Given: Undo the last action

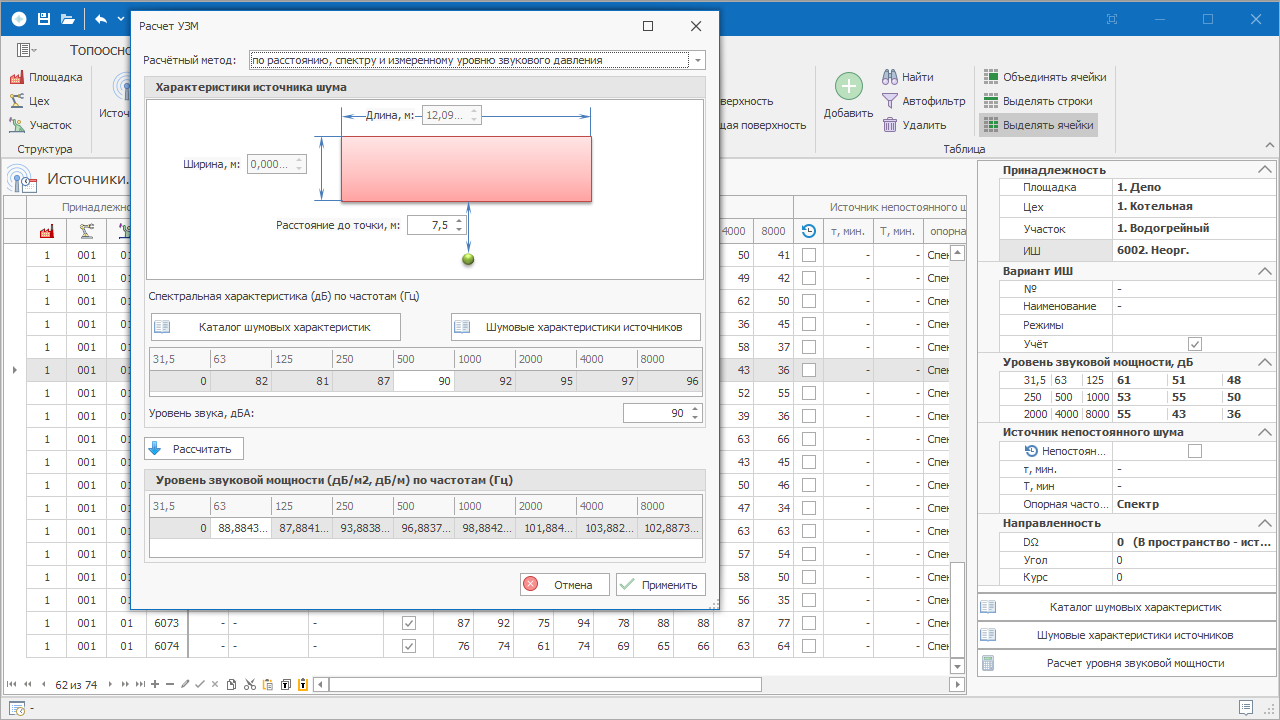Looking at the screenshot, I should (101, 19).
